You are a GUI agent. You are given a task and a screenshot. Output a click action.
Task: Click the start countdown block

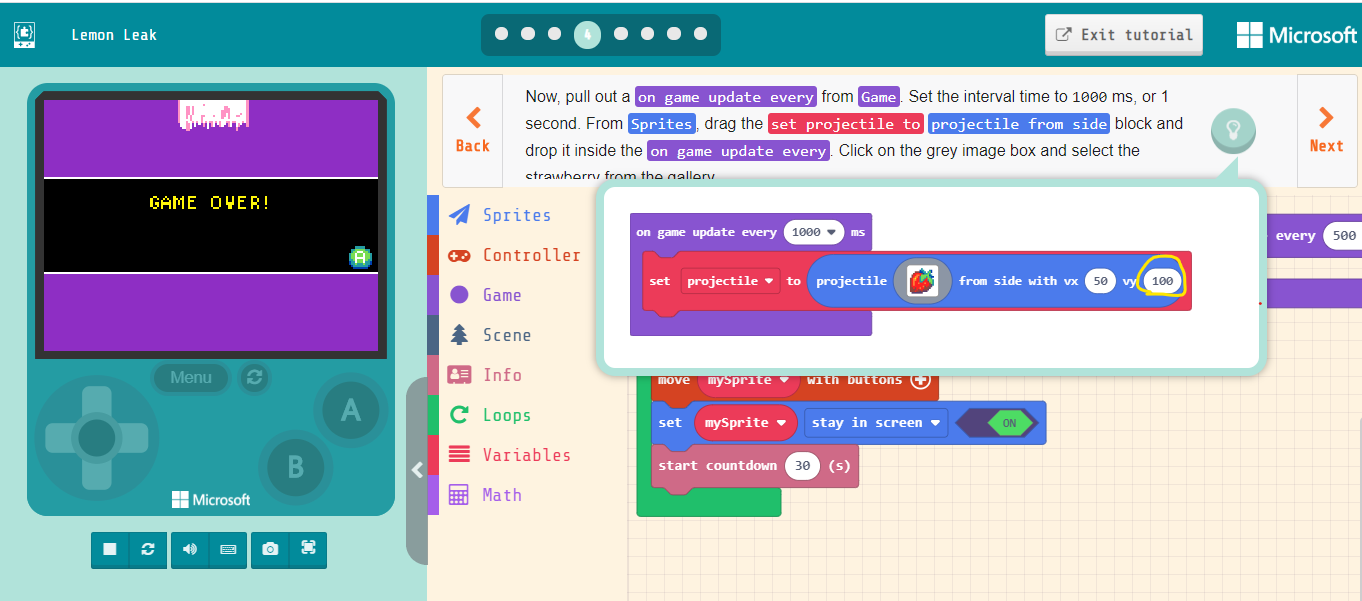755,466
